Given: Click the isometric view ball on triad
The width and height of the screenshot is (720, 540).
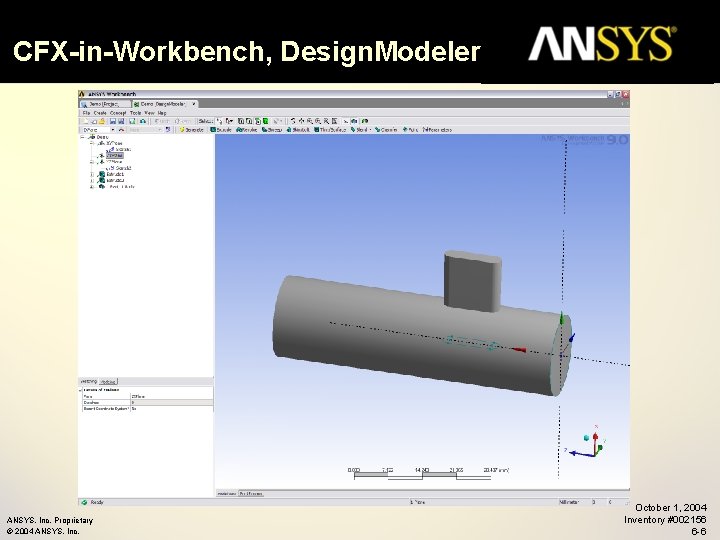Looking at the screenshot, I should pos(586,438).
